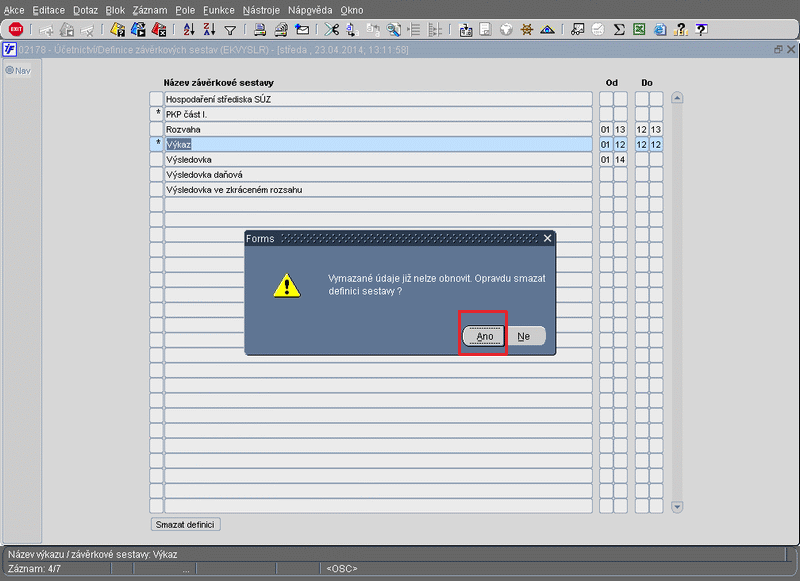Select row Hospodaření střediska SÚZ
Image resolution: width=800 pixels, height=581 pixels.
pos(378,99)
